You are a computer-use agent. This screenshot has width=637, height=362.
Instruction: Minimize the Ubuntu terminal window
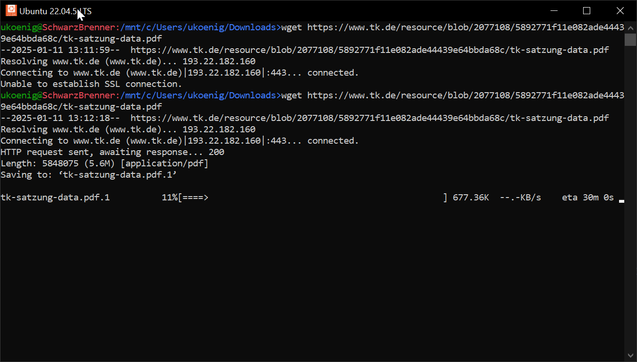pos(554,11)
